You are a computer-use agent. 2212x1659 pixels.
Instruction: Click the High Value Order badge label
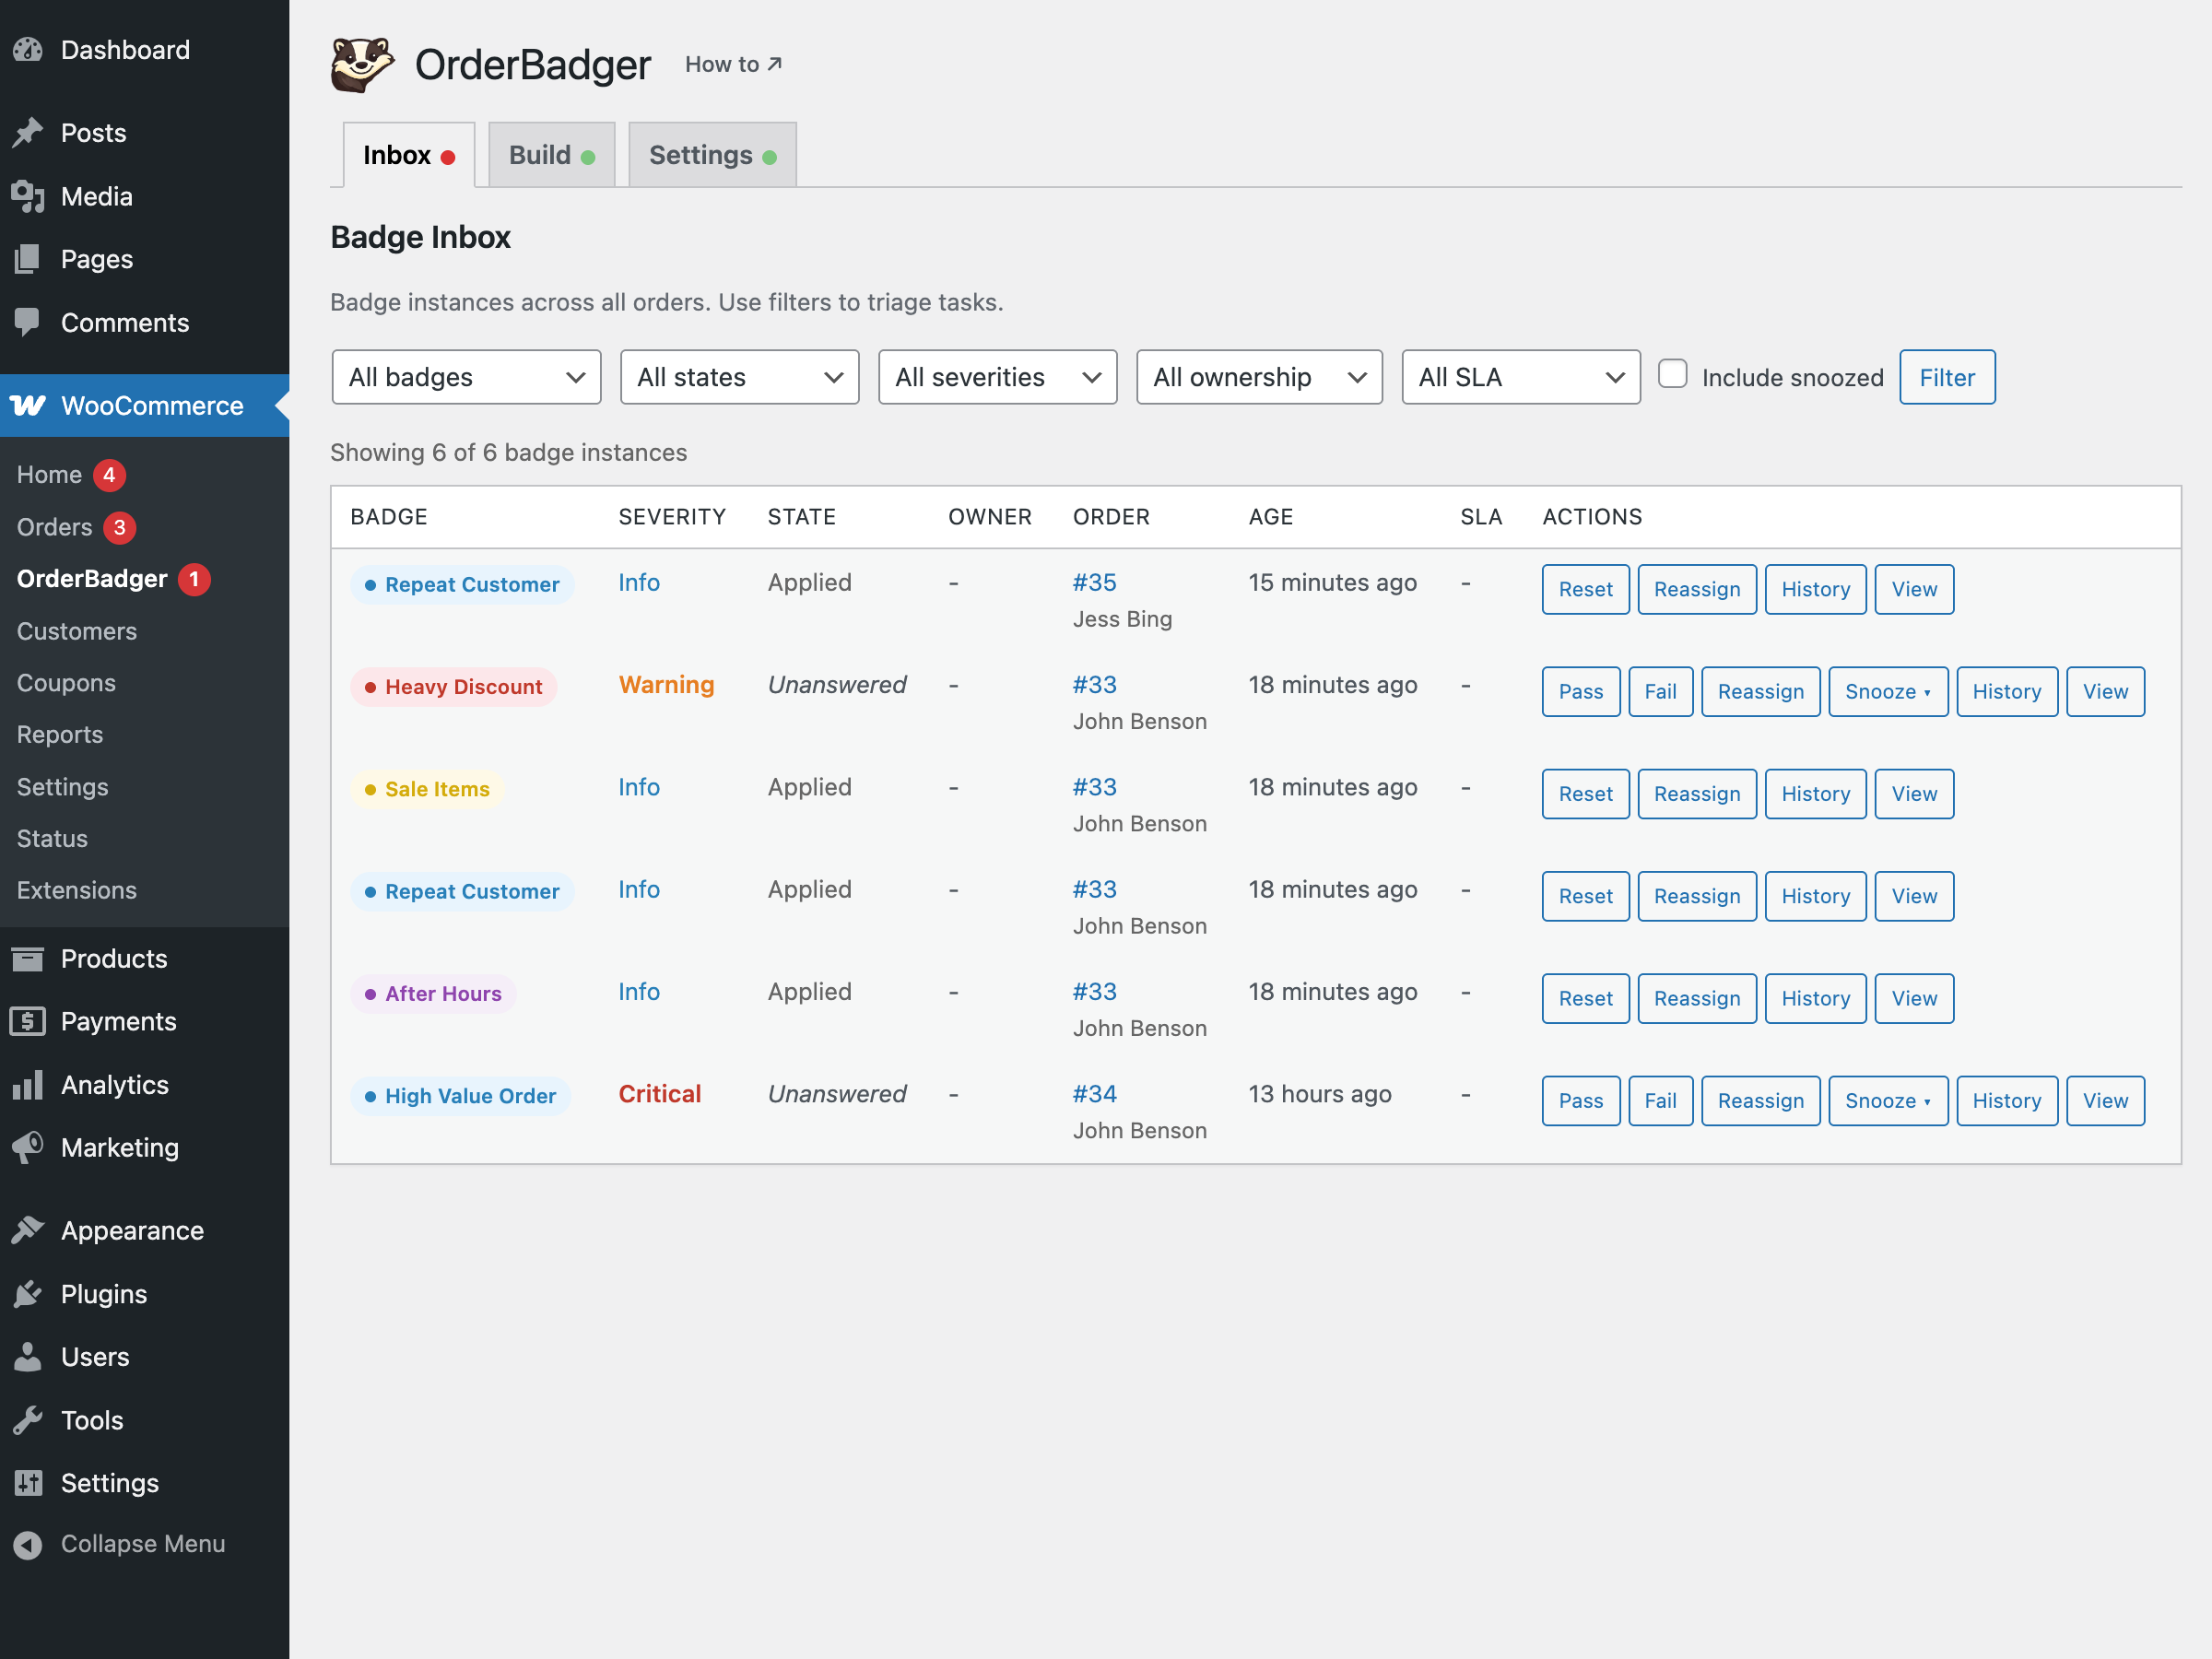460,1096
